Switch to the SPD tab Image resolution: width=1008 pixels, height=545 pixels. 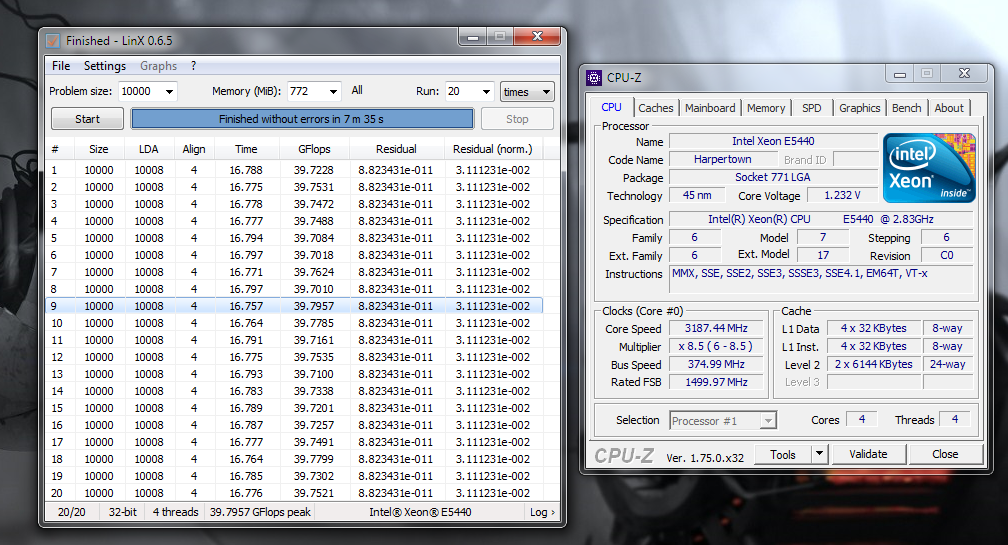pyautogui.click(x=811, y=108)
